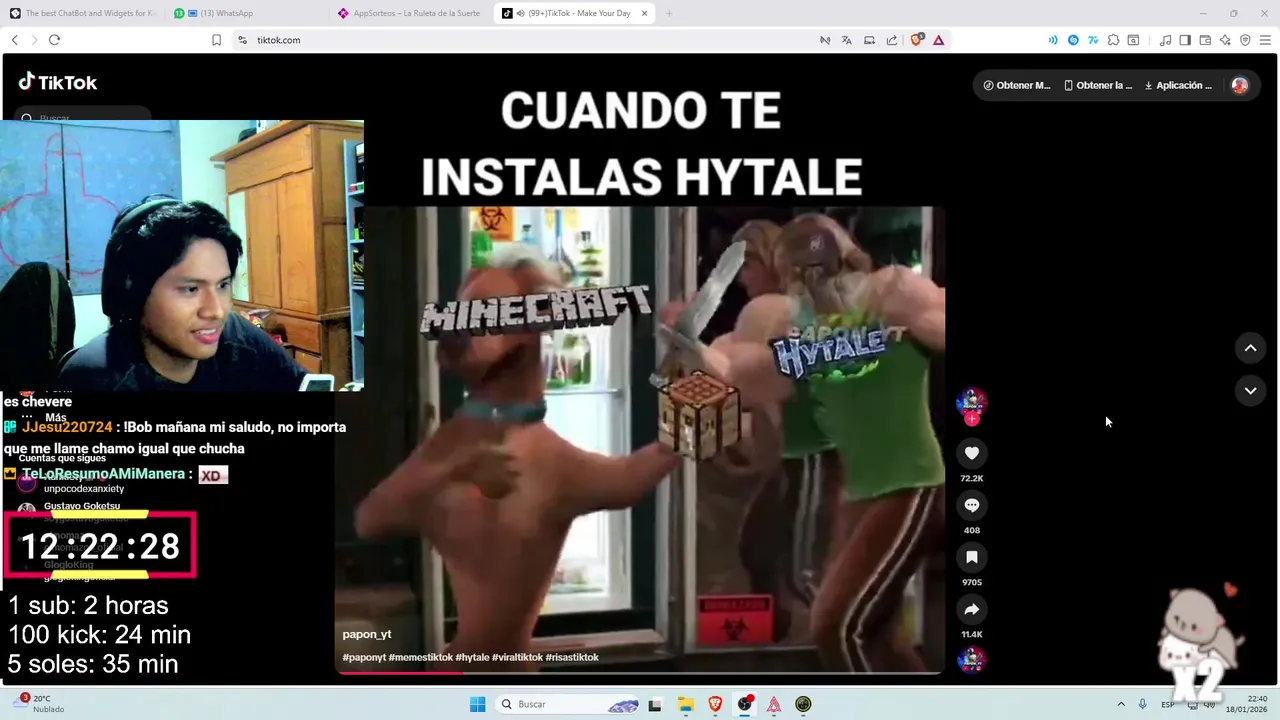Viewport: 1280px width, 720px height.
Task: Open a new browser tab
Action: point(669,13)
